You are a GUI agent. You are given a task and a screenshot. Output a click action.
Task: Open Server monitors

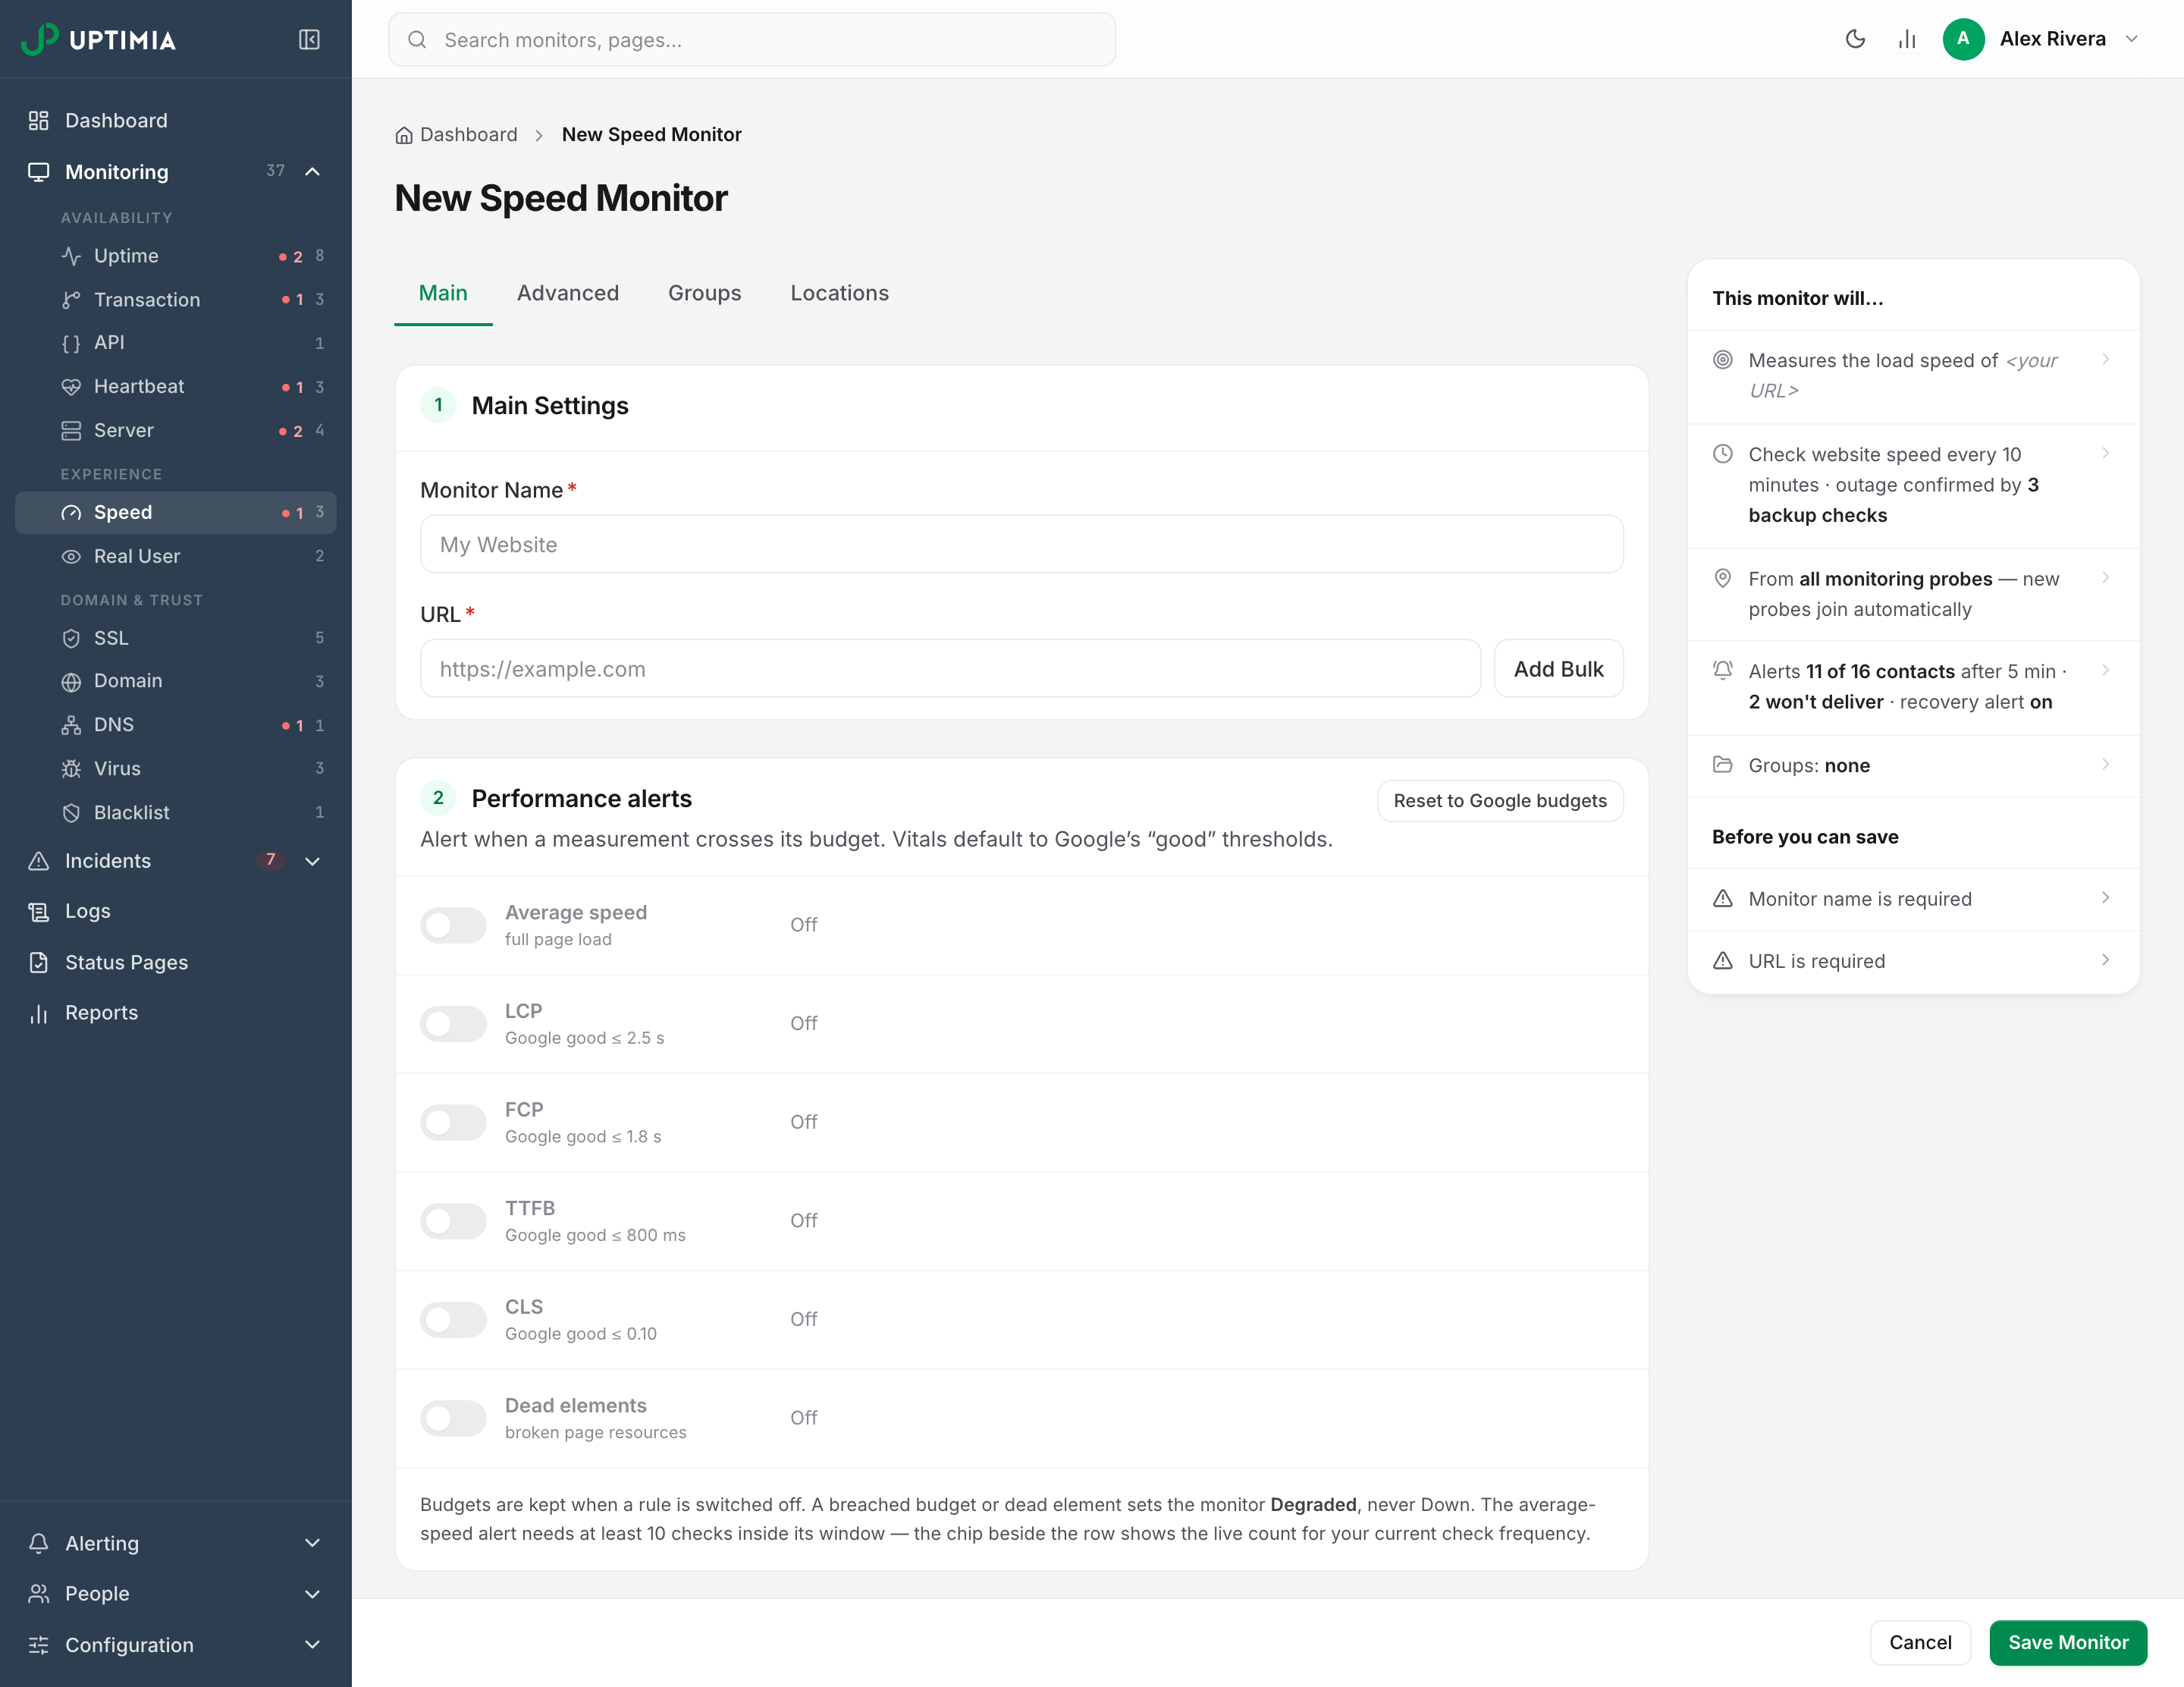click(x=176, y=431)
